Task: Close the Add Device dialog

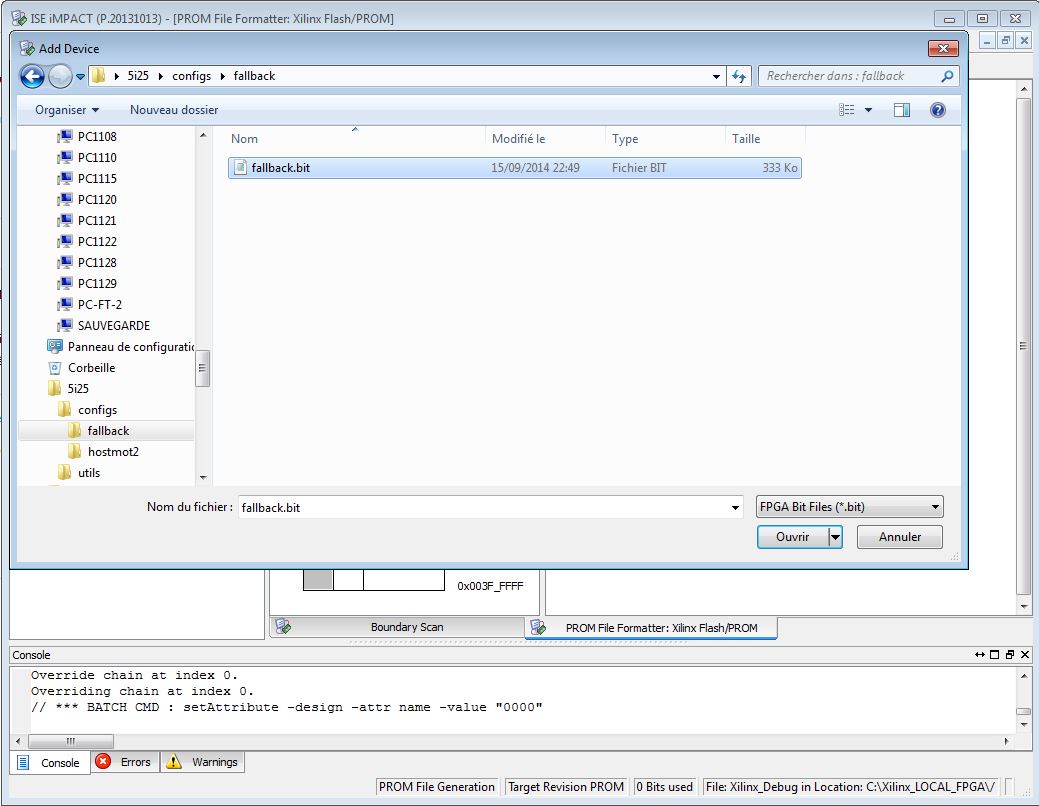Action: (x=943, y=48)
